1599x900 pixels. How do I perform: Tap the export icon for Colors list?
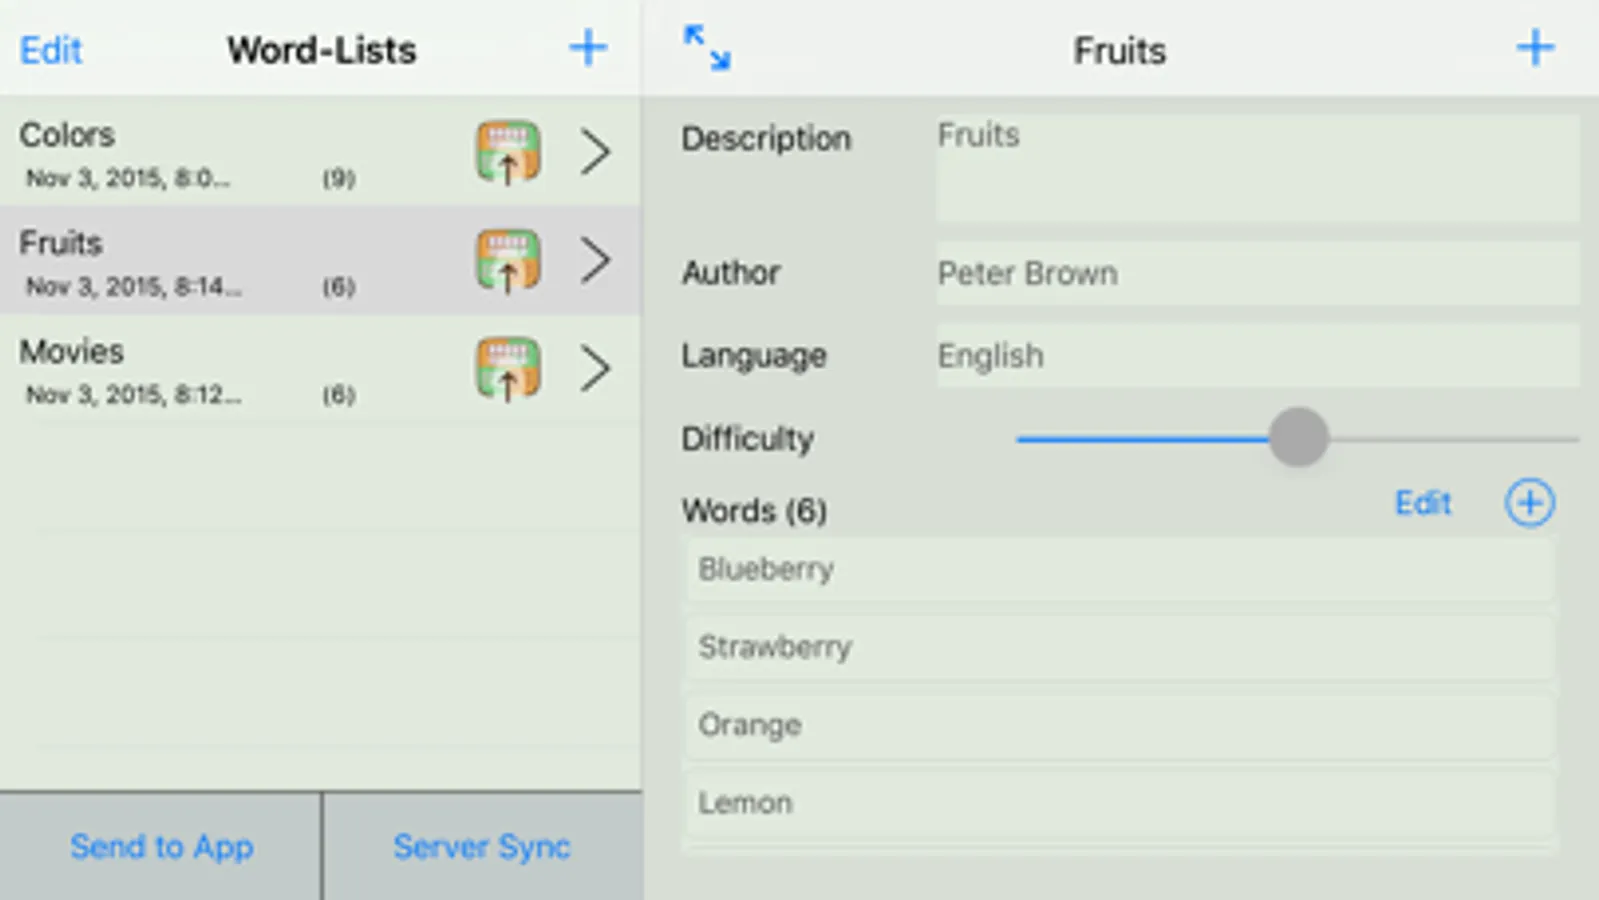(508, 153)
